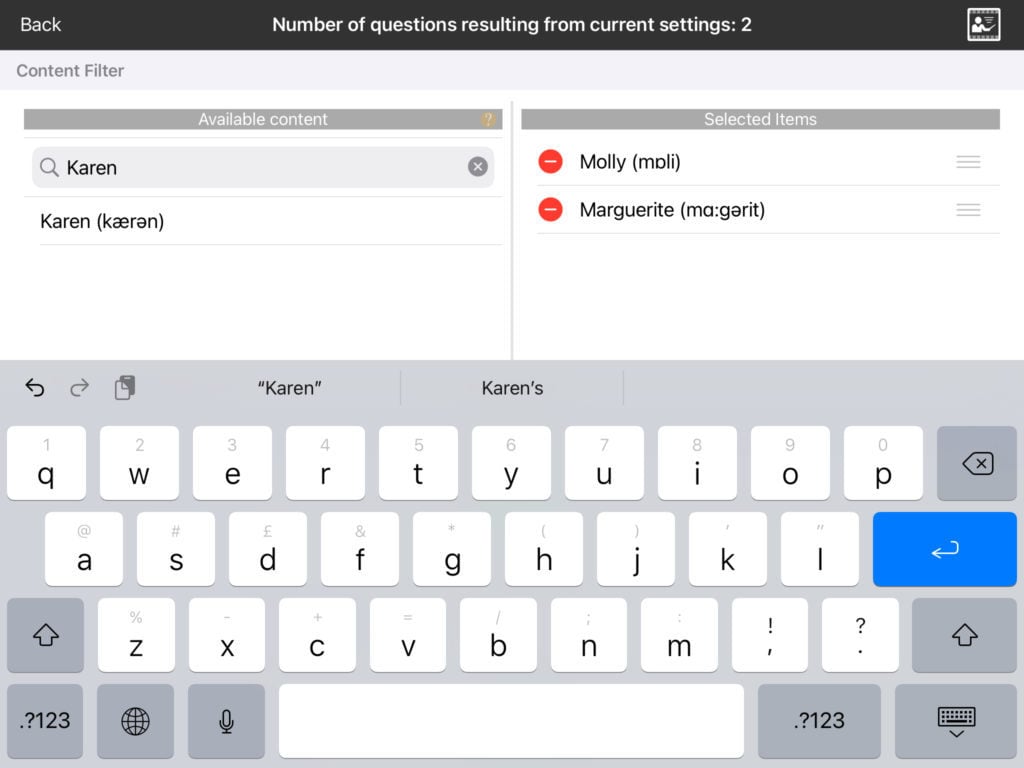Grab the reorder handle for Marguerite

[x=968, y=210]
